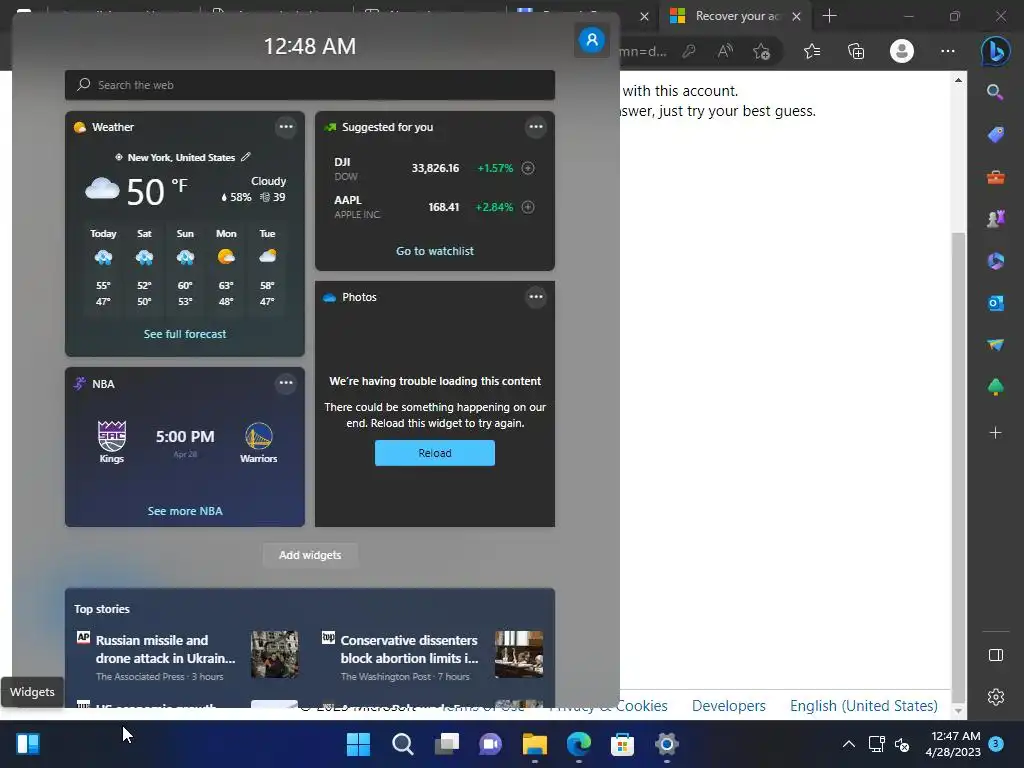The height and width of the screenshot is (768, 1024).
Task: Add DJI to the watchlist
Action: coord(528,168)
